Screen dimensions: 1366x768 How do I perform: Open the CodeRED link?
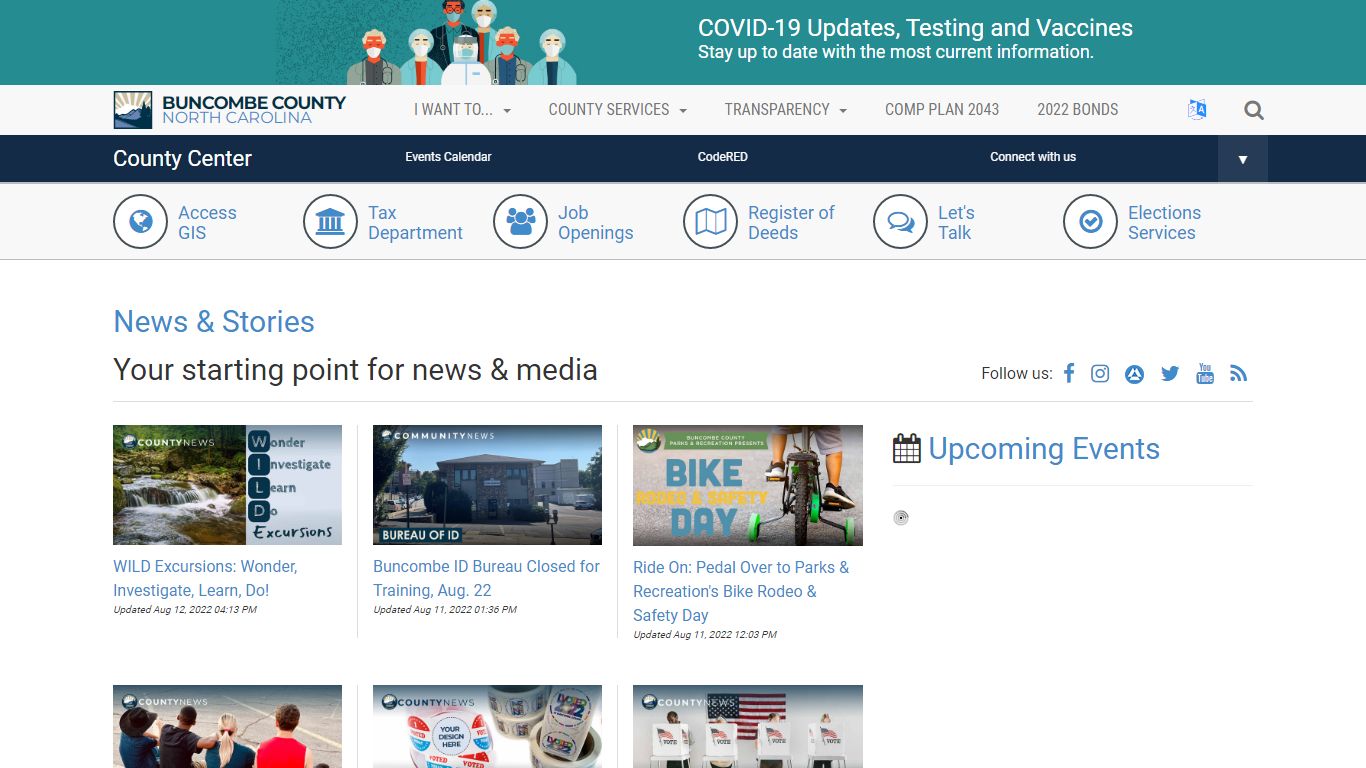pos(723,157)
